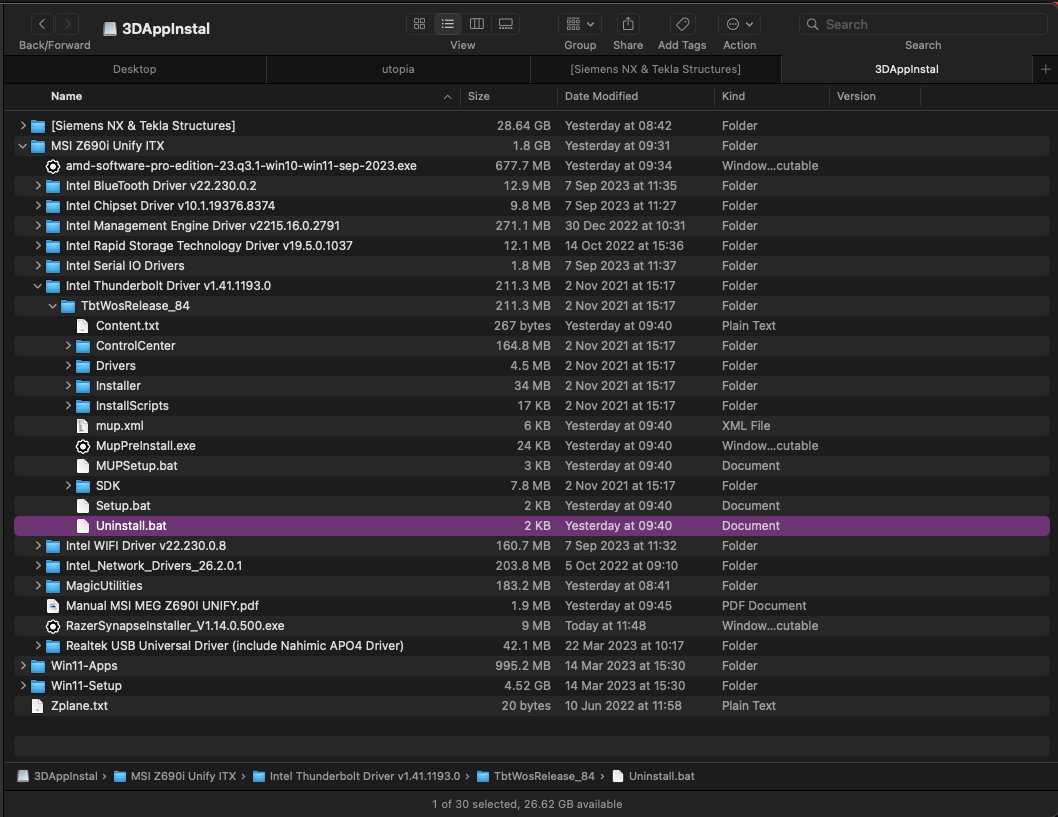Click the Add Tags icon
1058x817 pixels.
681,23
